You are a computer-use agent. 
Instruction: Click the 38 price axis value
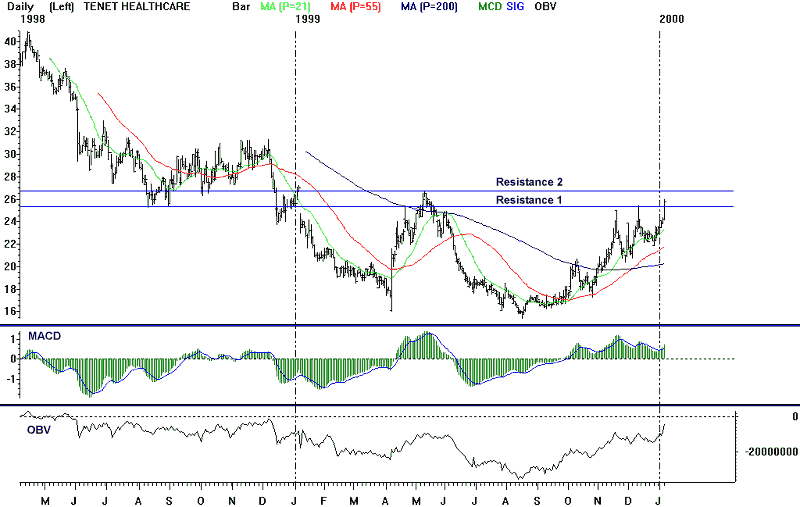coord(10,64)
